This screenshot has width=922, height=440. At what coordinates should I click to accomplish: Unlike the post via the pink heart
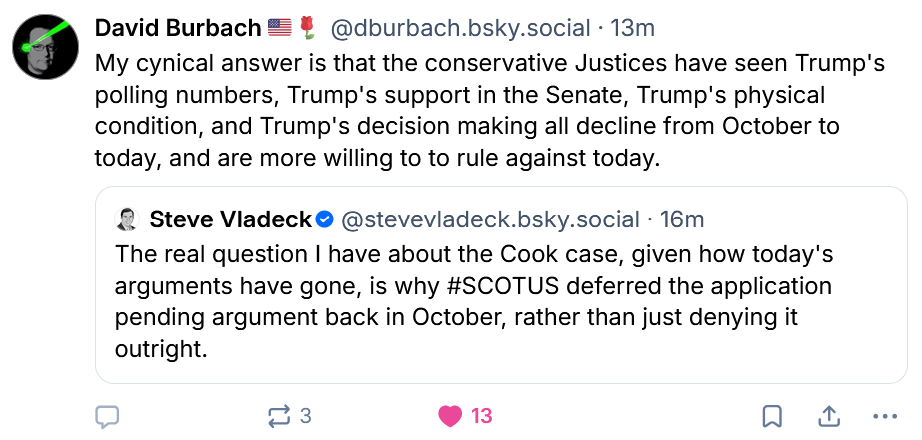(x=451, y=416)
